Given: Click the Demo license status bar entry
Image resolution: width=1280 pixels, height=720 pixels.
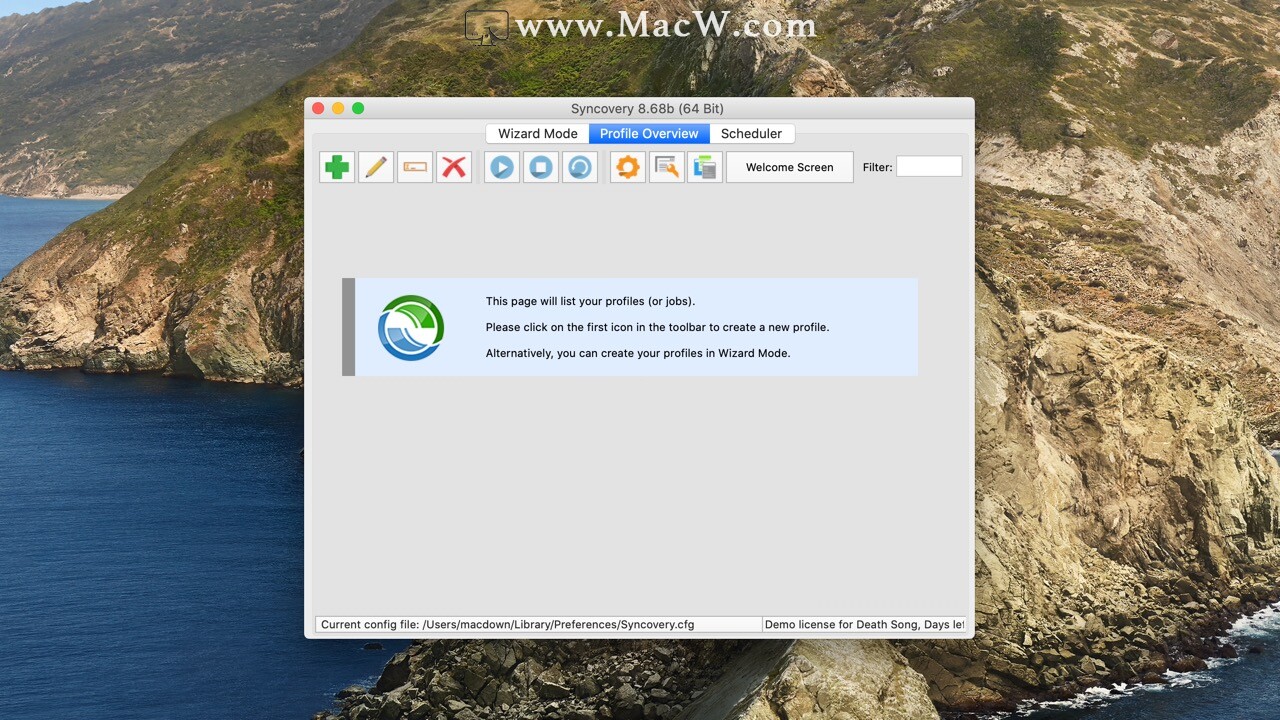Looking at the screenshot, I should pyautogui.click(x=864, y=624).
